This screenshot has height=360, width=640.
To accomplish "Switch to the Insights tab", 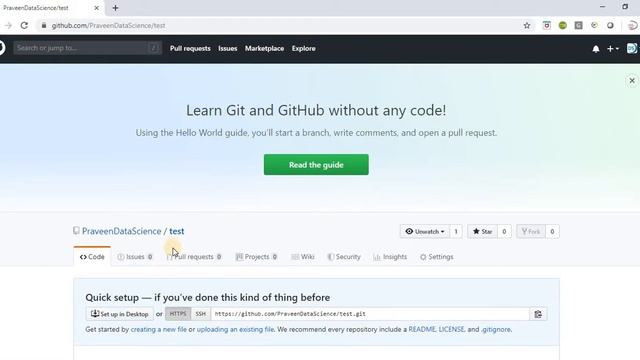I will [390, 257].
